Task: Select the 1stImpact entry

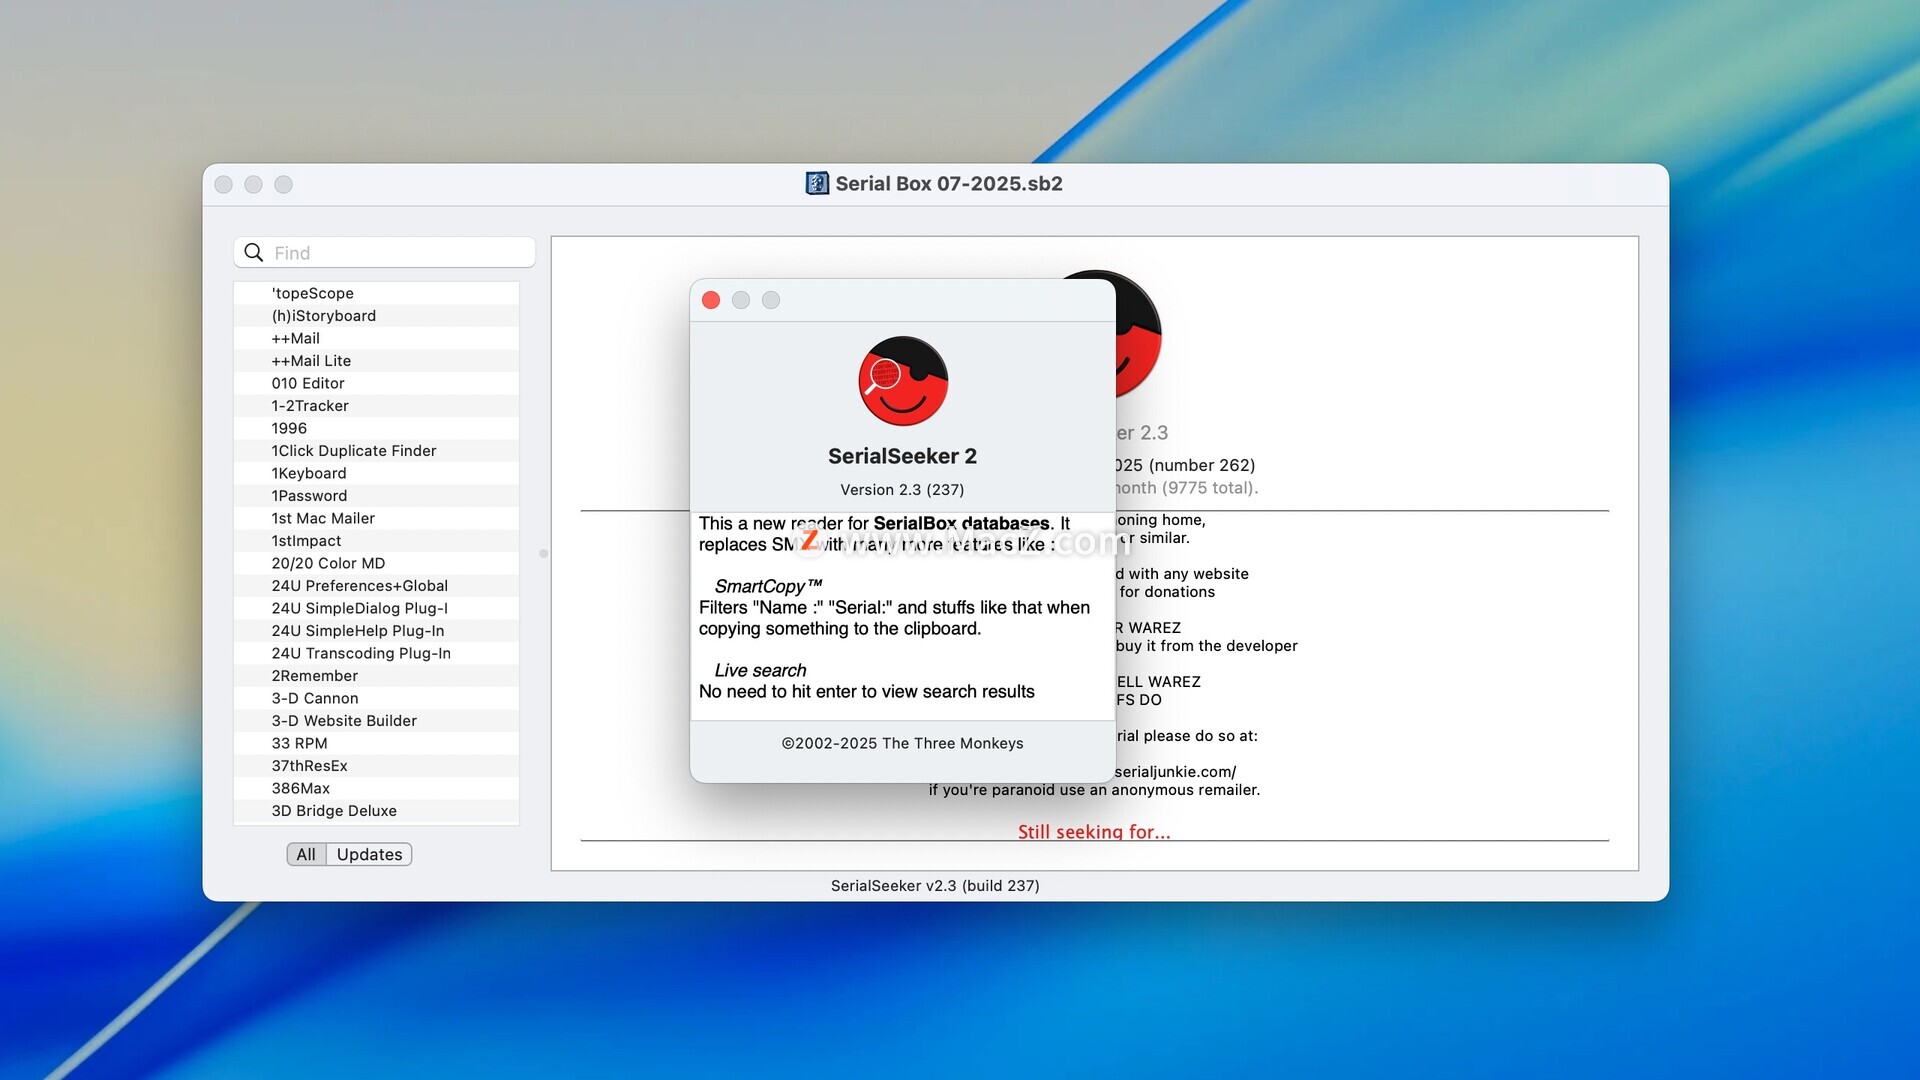Action: click(x=376, y=541)
